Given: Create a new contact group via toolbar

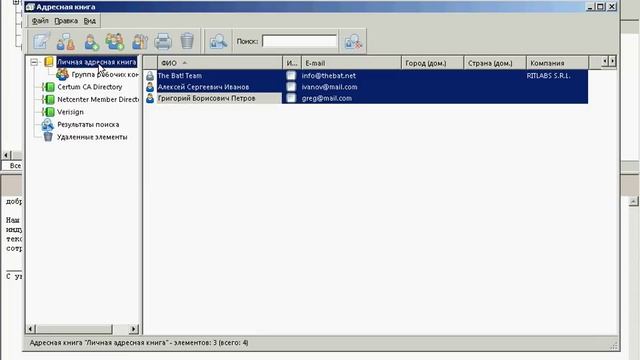Looking at the screenshot, I should click(x=115, y=41).
